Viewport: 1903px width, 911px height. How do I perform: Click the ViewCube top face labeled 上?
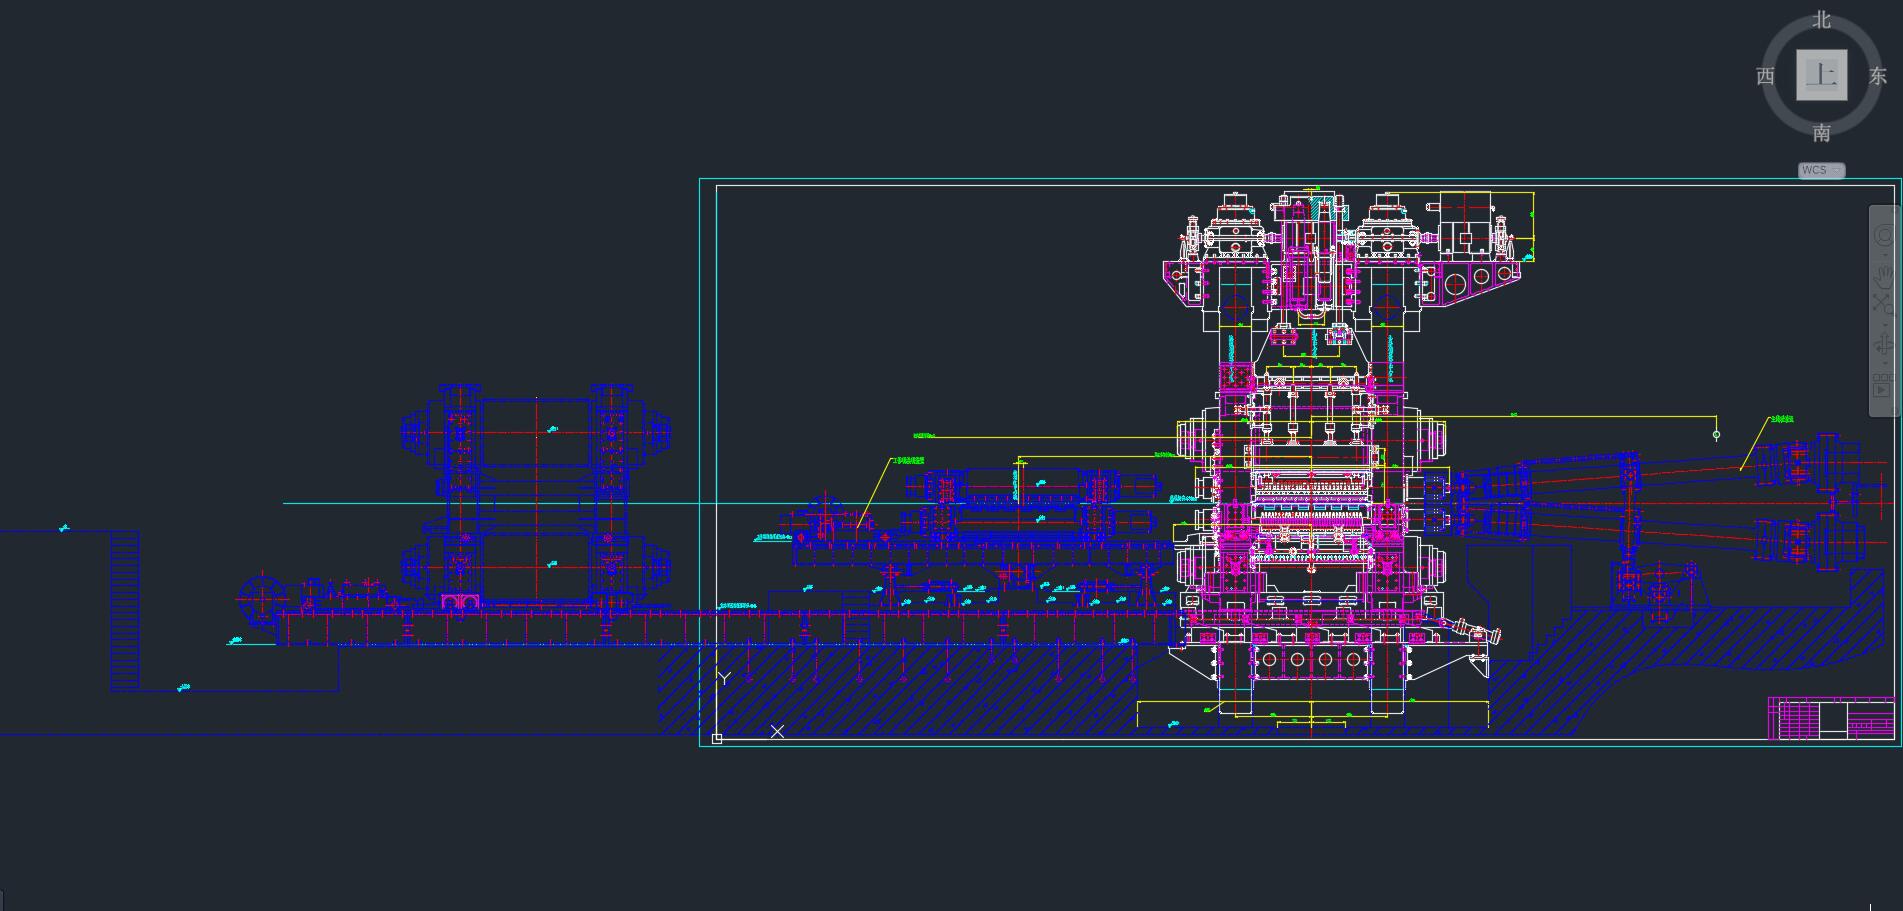1822,75
